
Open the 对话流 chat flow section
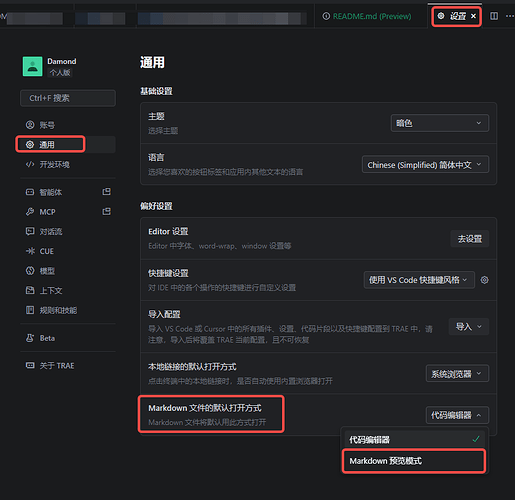pyautogui.click(x=68, y=232)
